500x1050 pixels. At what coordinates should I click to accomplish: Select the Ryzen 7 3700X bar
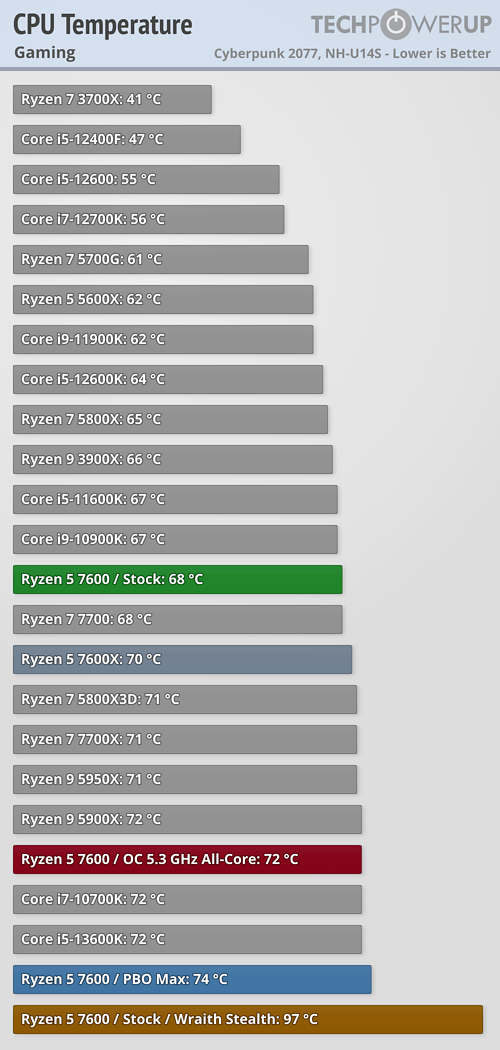tap(112, 99)
